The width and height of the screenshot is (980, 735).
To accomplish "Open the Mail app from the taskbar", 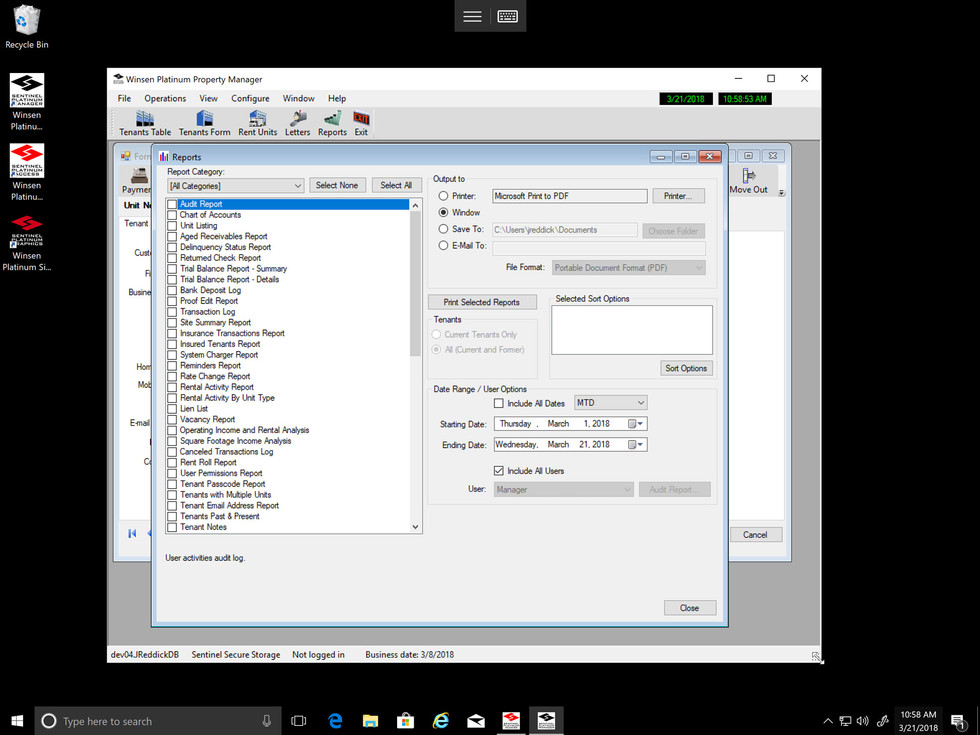I will click(x=476, y=721).
